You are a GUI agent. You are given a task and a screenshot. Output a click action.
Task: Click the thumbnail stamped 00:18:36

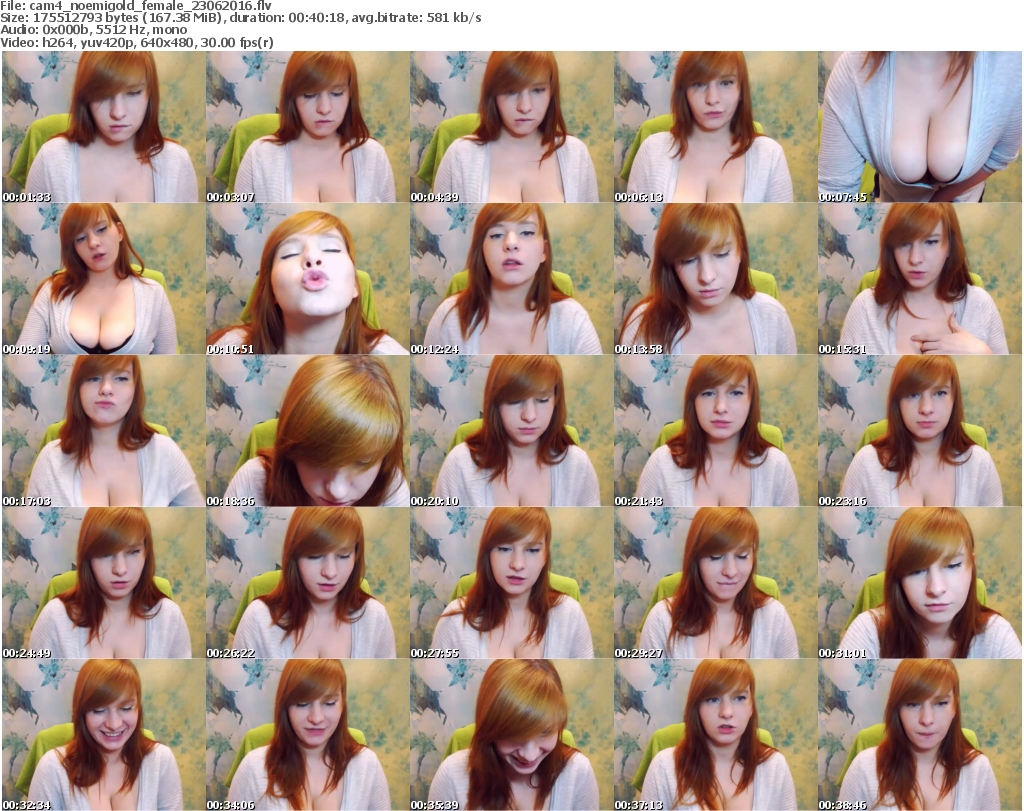pos(308,431)
